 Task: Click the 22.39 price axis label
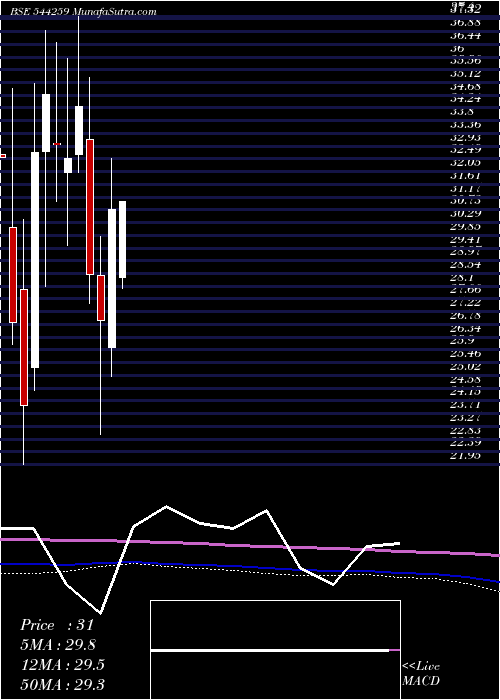pyautogui.click(x=466, y=443)
